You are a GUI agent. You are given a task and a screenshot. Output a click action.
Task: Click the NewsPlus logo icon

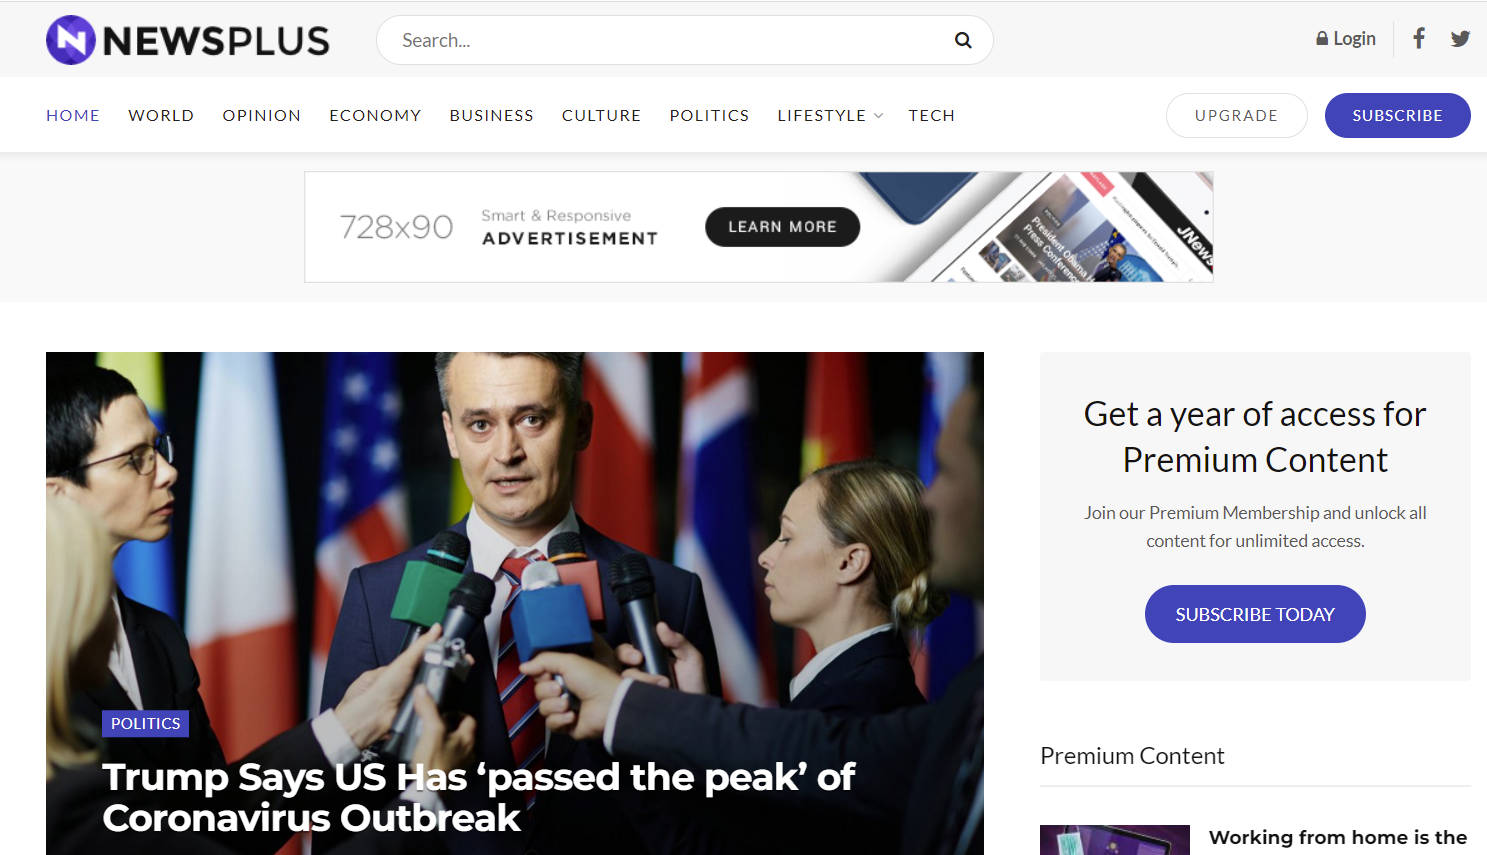pyautogui.click(x=71, y=40)
